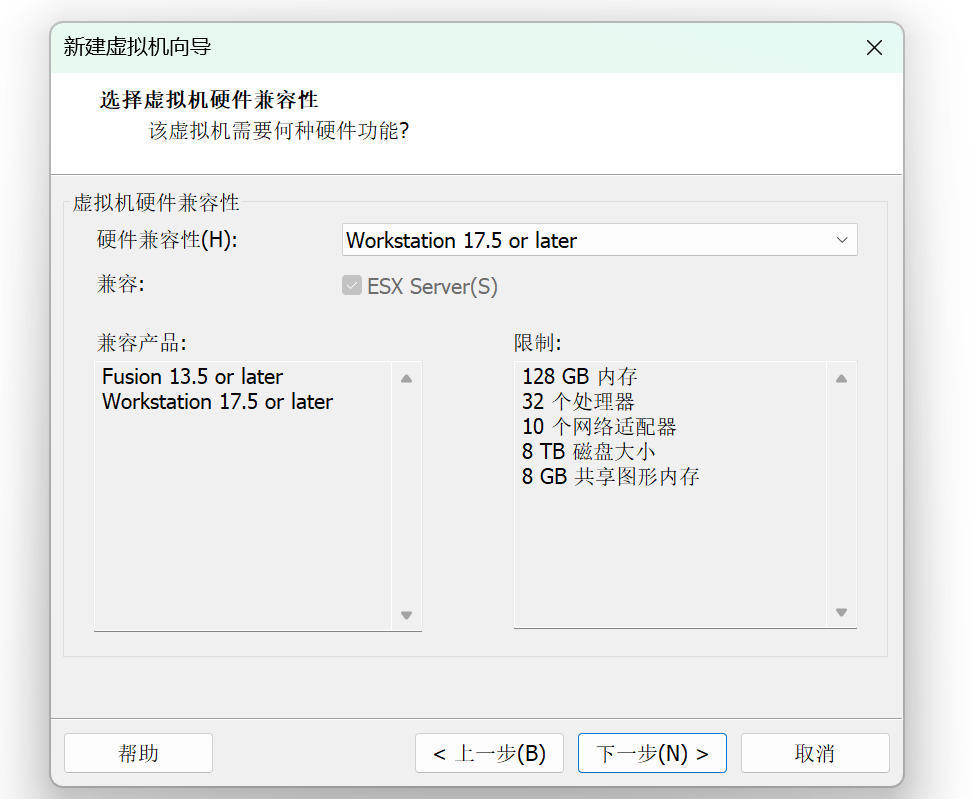Click the 兼容产品 list scroll down arrow
The height and width of the screenshot is (799, 971).
pyautogui.click(x=406, y=615)
